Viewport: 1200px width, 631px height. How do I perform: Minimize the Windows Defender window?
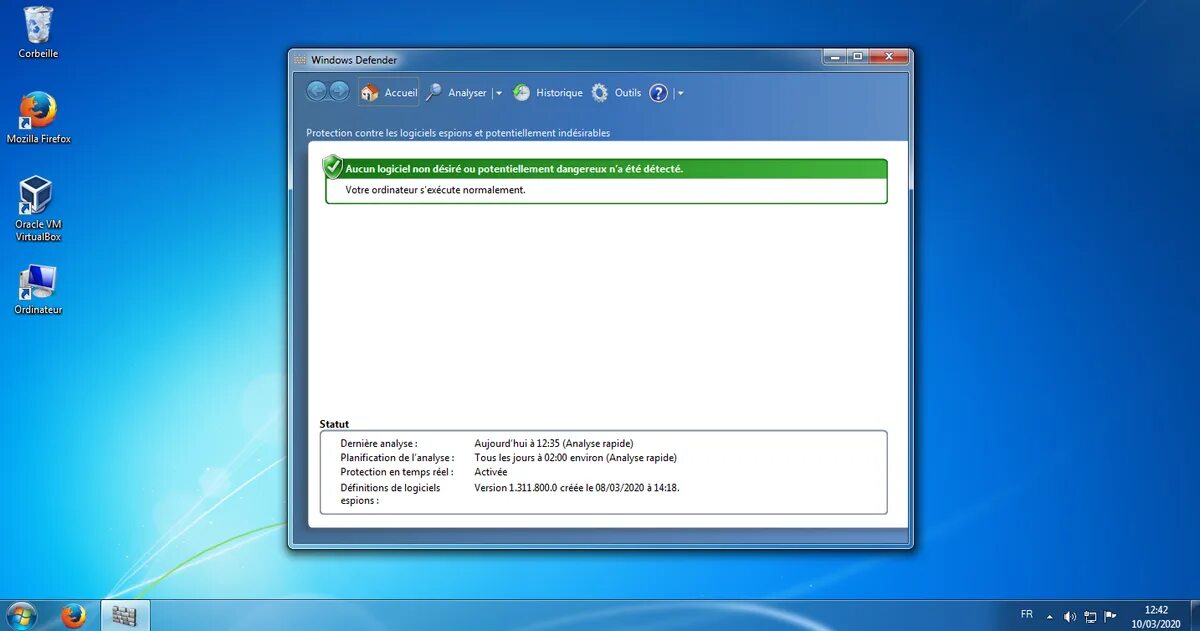click(835, 57)
